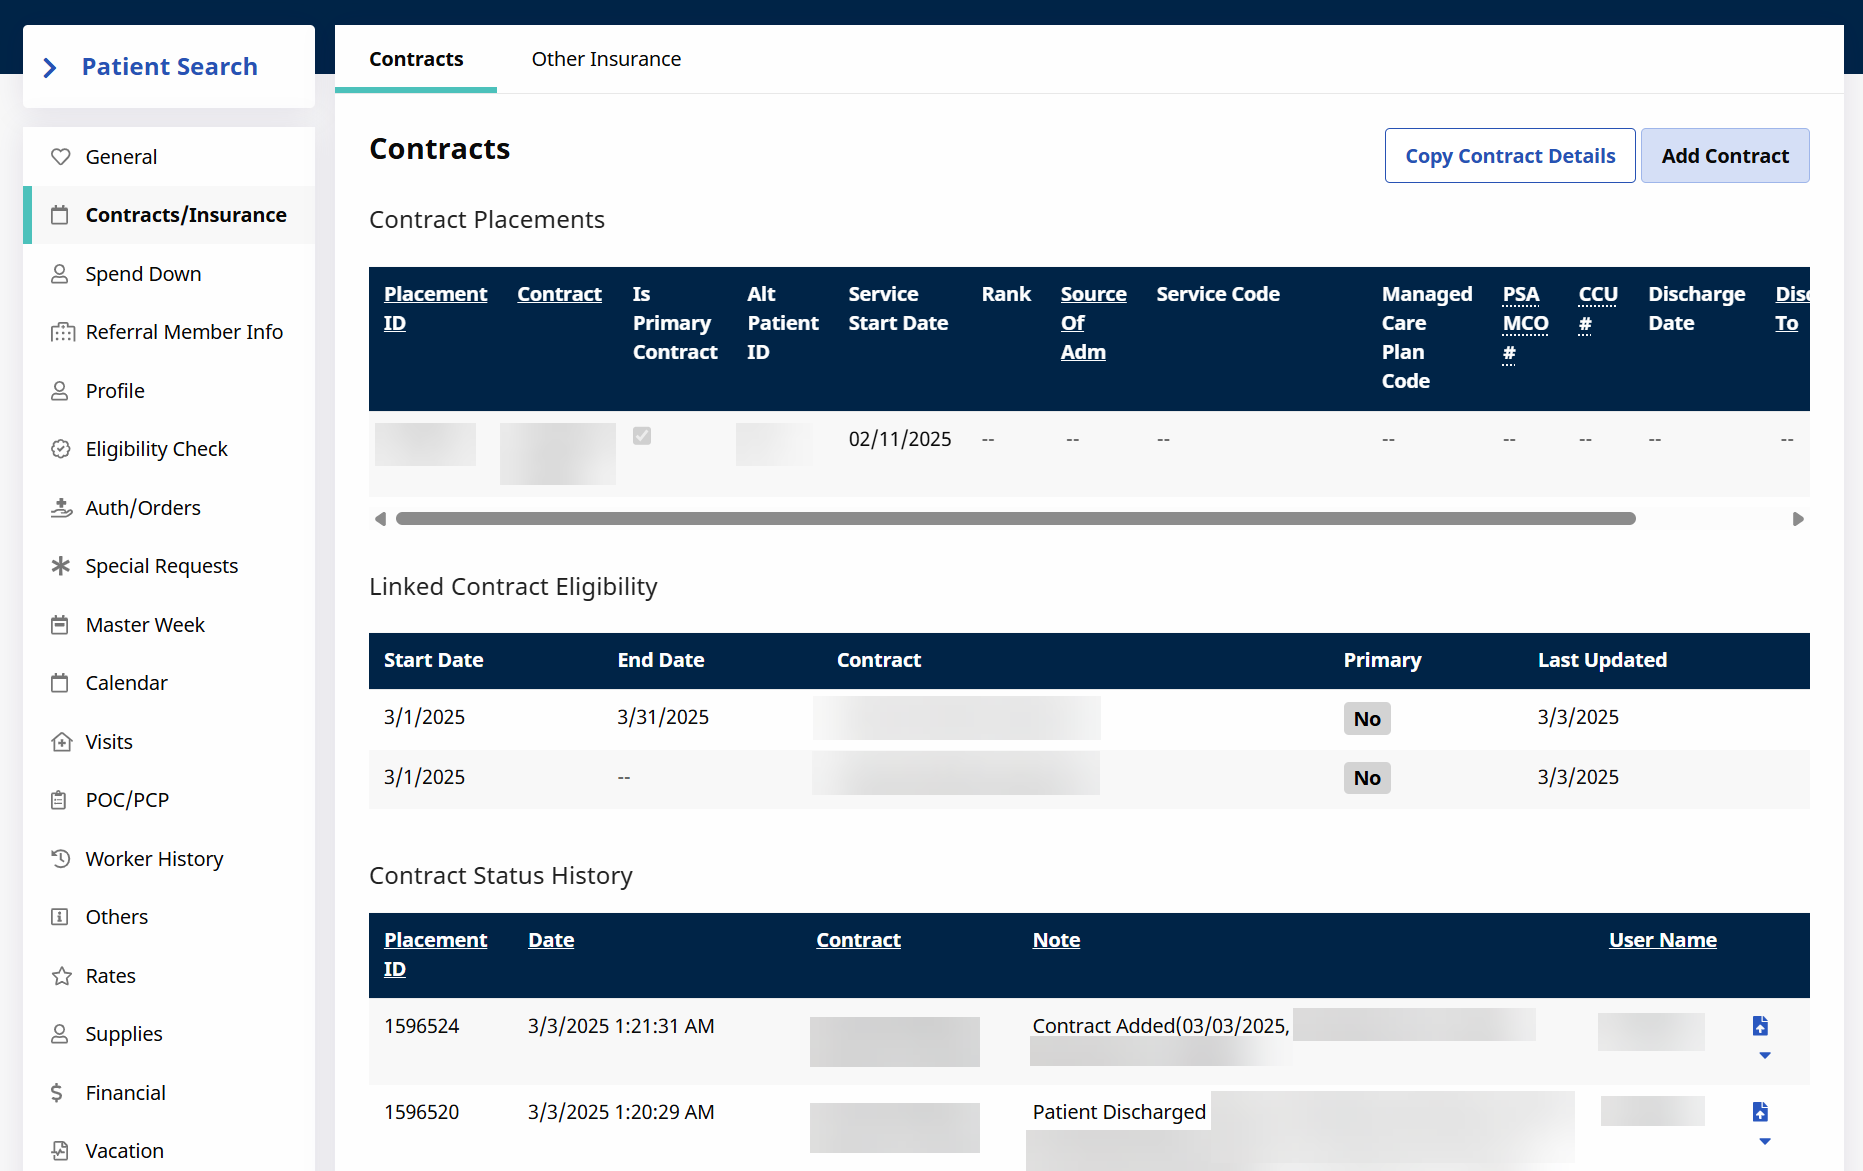The image size is (1863, 1171).
Task: Click the Eligibility Check badge icon
Action: [61, 449]
